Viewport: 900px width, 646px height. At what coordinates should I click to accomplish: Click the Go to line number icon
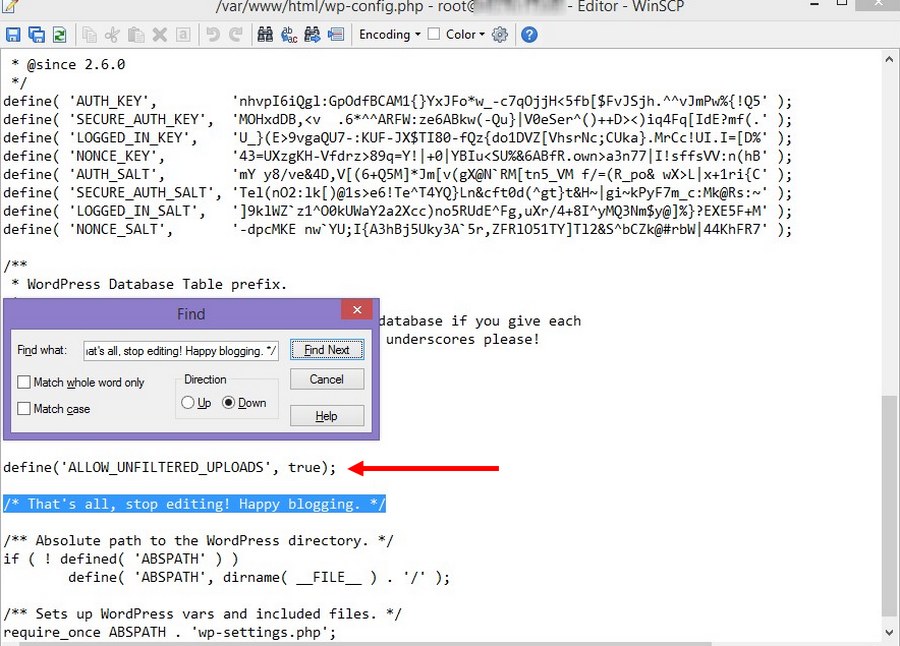click(335, 34)
